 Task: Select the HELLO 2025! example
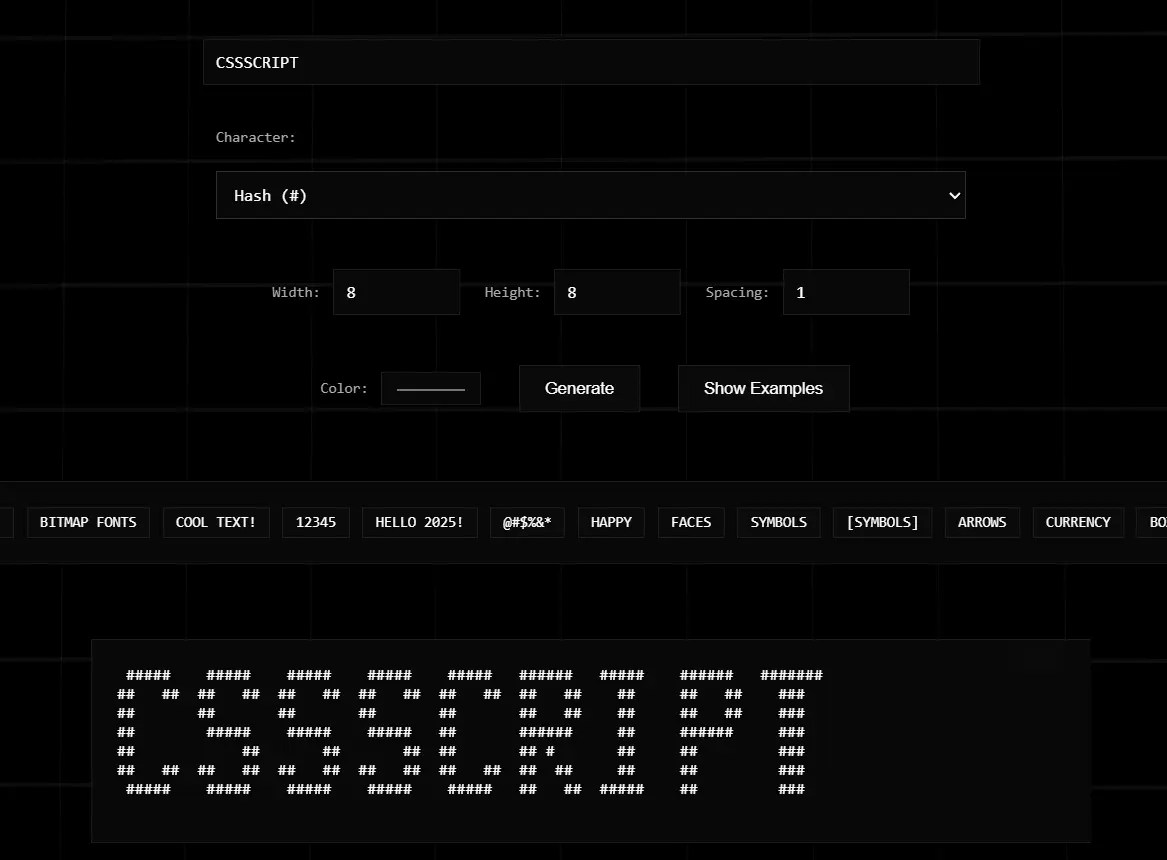419,521
